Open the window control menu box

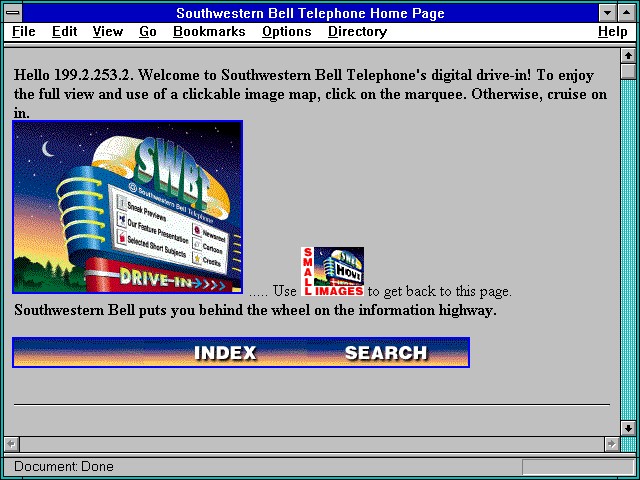pos(13,12)
